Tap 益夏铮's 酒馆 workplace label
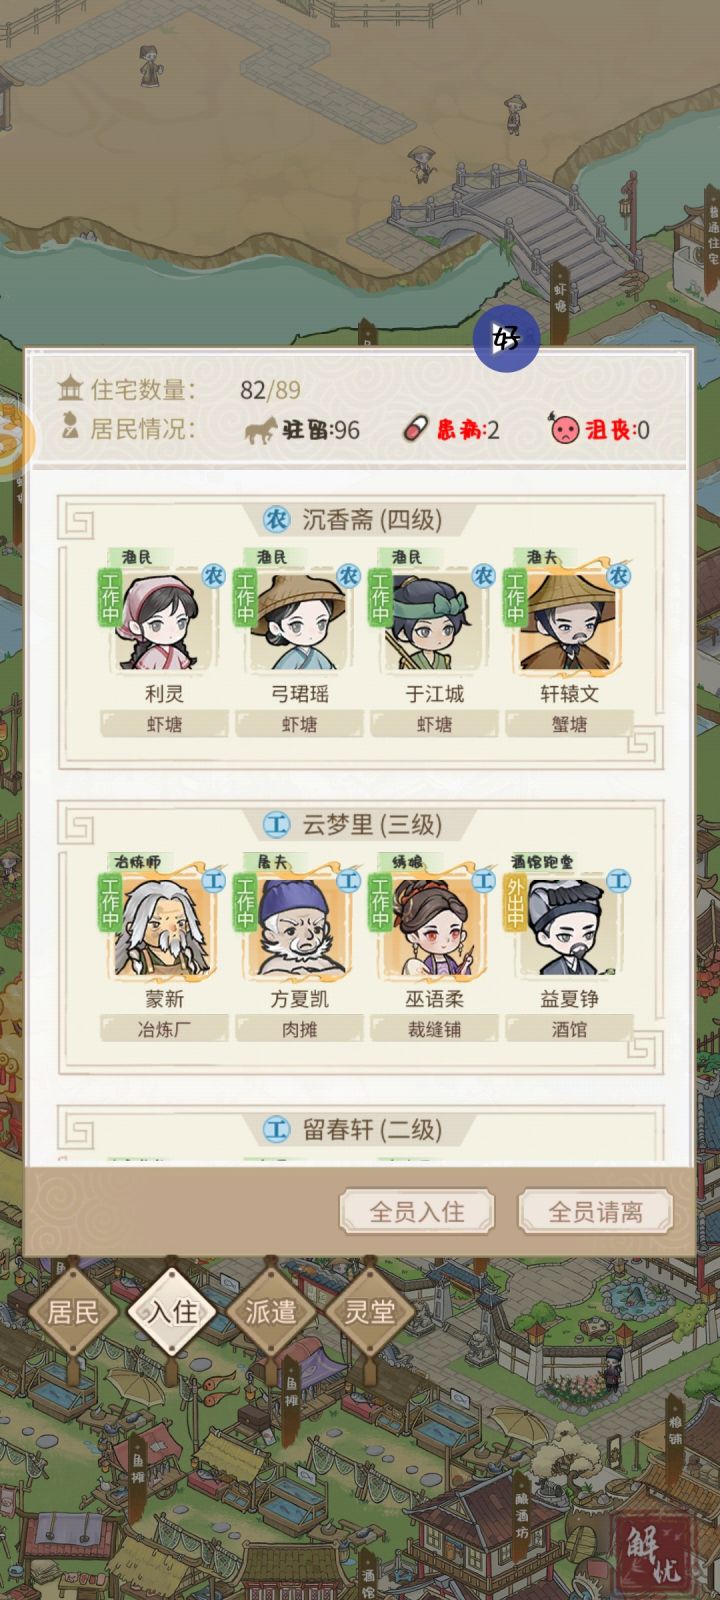 pyautogui.click(x=569, y=1029)
